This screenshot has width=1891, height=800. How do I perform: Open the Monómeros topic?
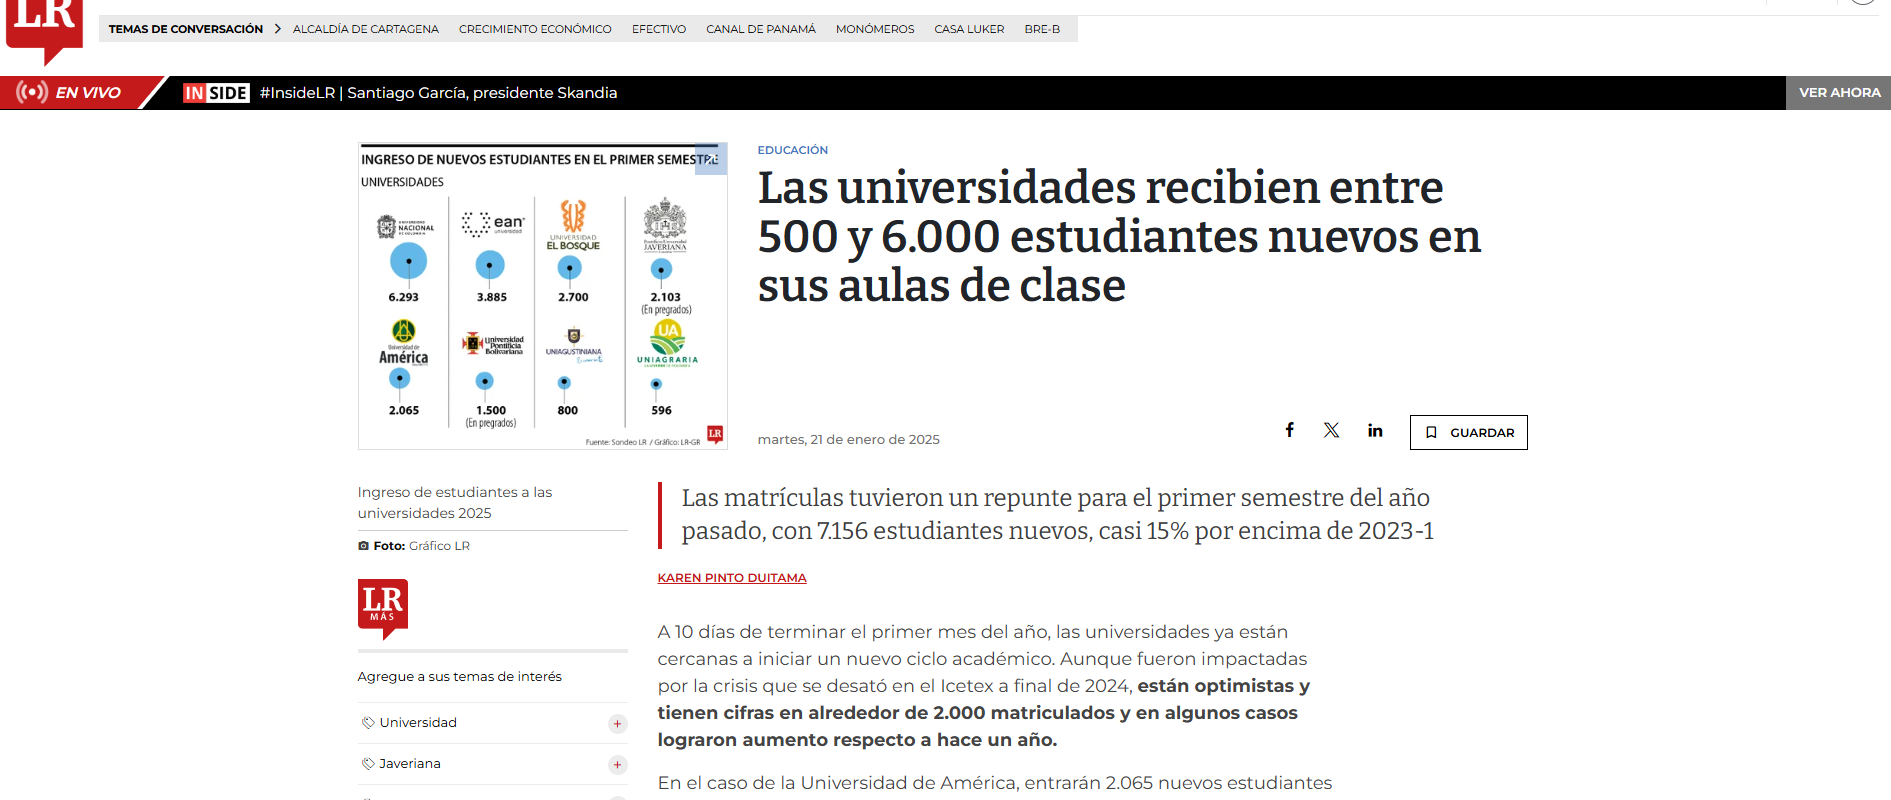pos(875,29)
